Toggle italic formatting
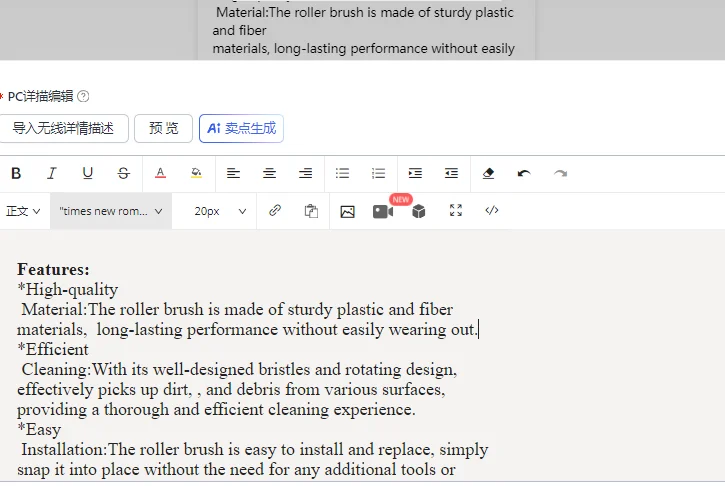Screen dimensions: 725x486 point(52,173)
